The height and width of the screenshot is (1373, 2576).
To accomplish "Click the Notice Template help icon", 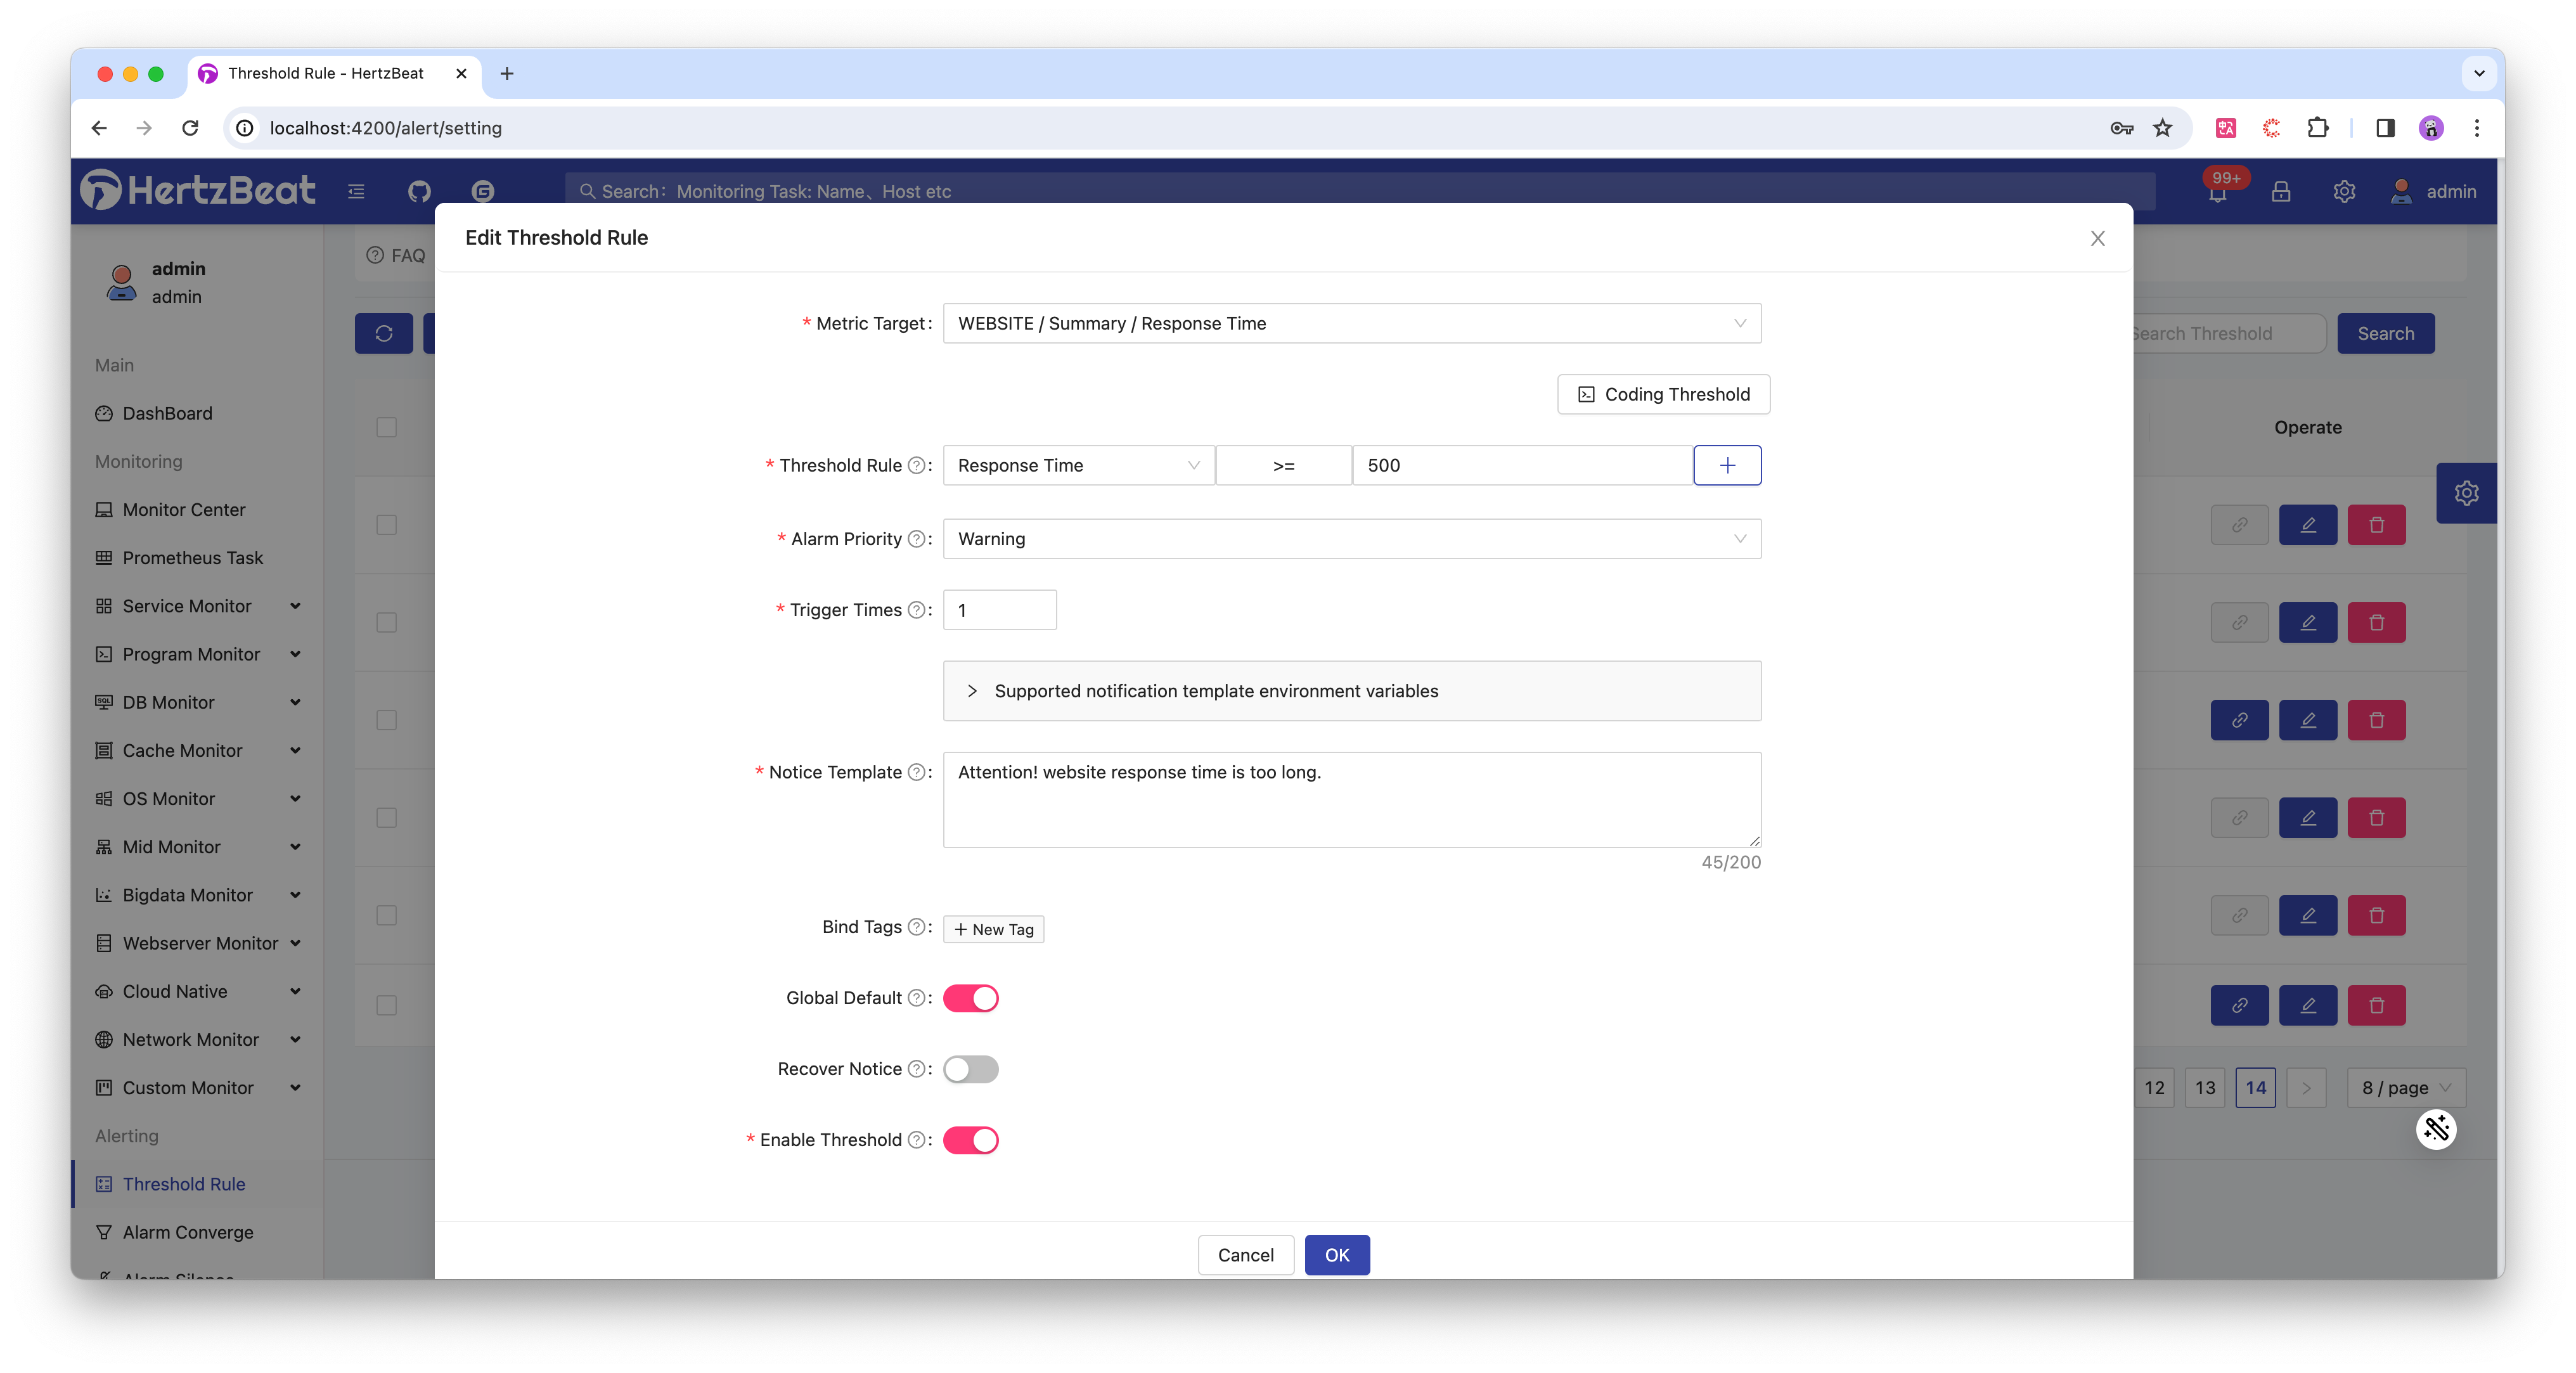I will click(916, 772).
